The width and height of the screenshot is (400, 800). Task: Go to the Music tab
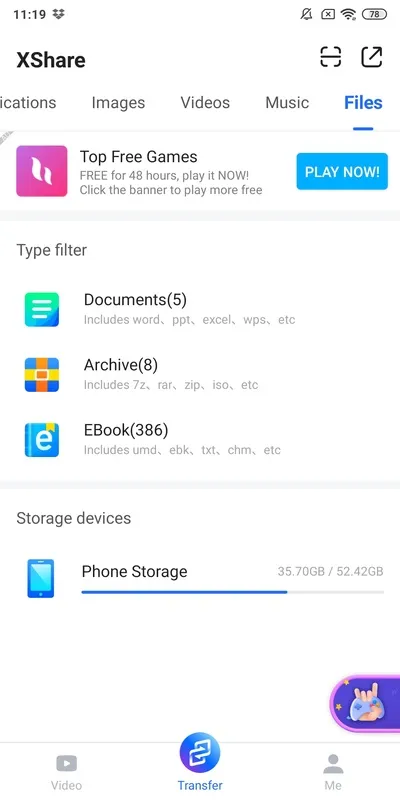point(287,103)
